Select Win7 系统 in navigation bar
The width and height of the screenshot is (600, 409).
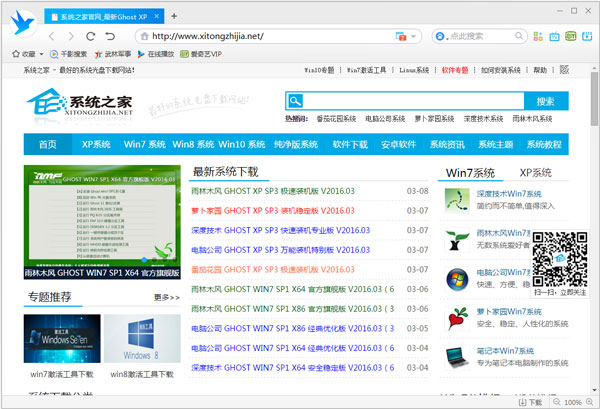145,144
